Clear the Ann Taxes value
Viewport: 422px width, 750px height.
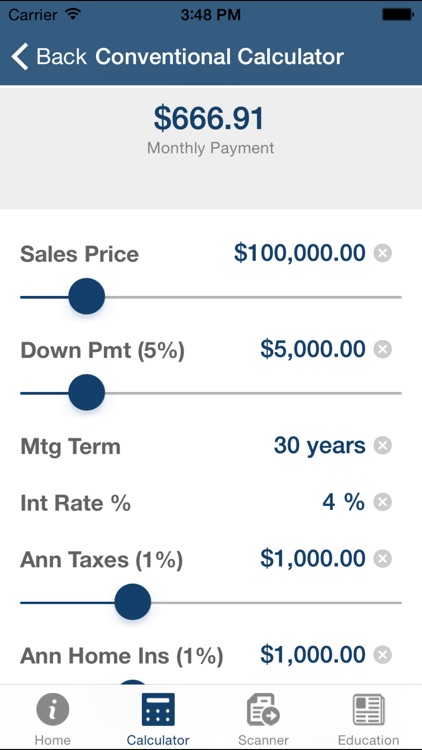coord(382,559)
